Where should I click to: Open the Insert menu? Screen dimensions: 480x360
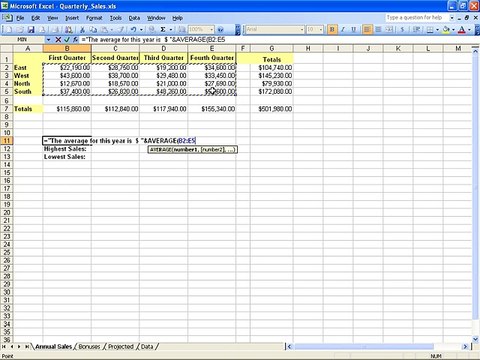(x=72, y=18)
